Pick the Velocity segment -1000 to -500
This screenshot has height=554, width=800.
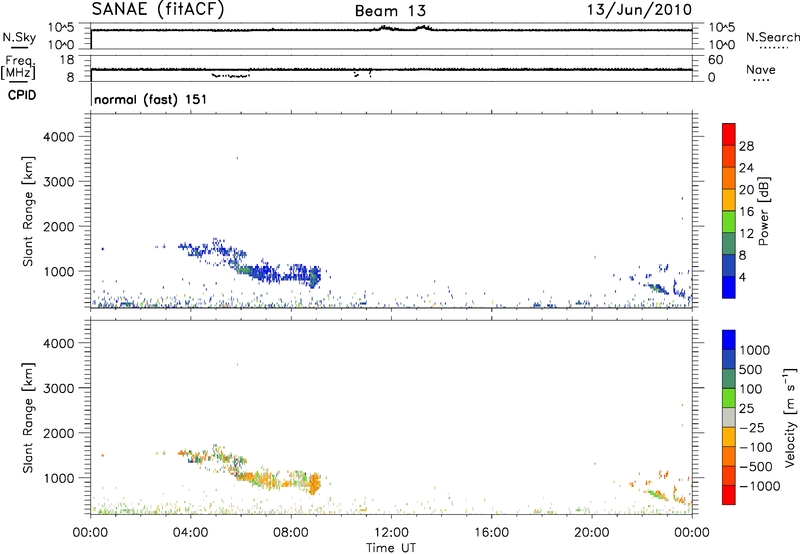coord(729,475)
